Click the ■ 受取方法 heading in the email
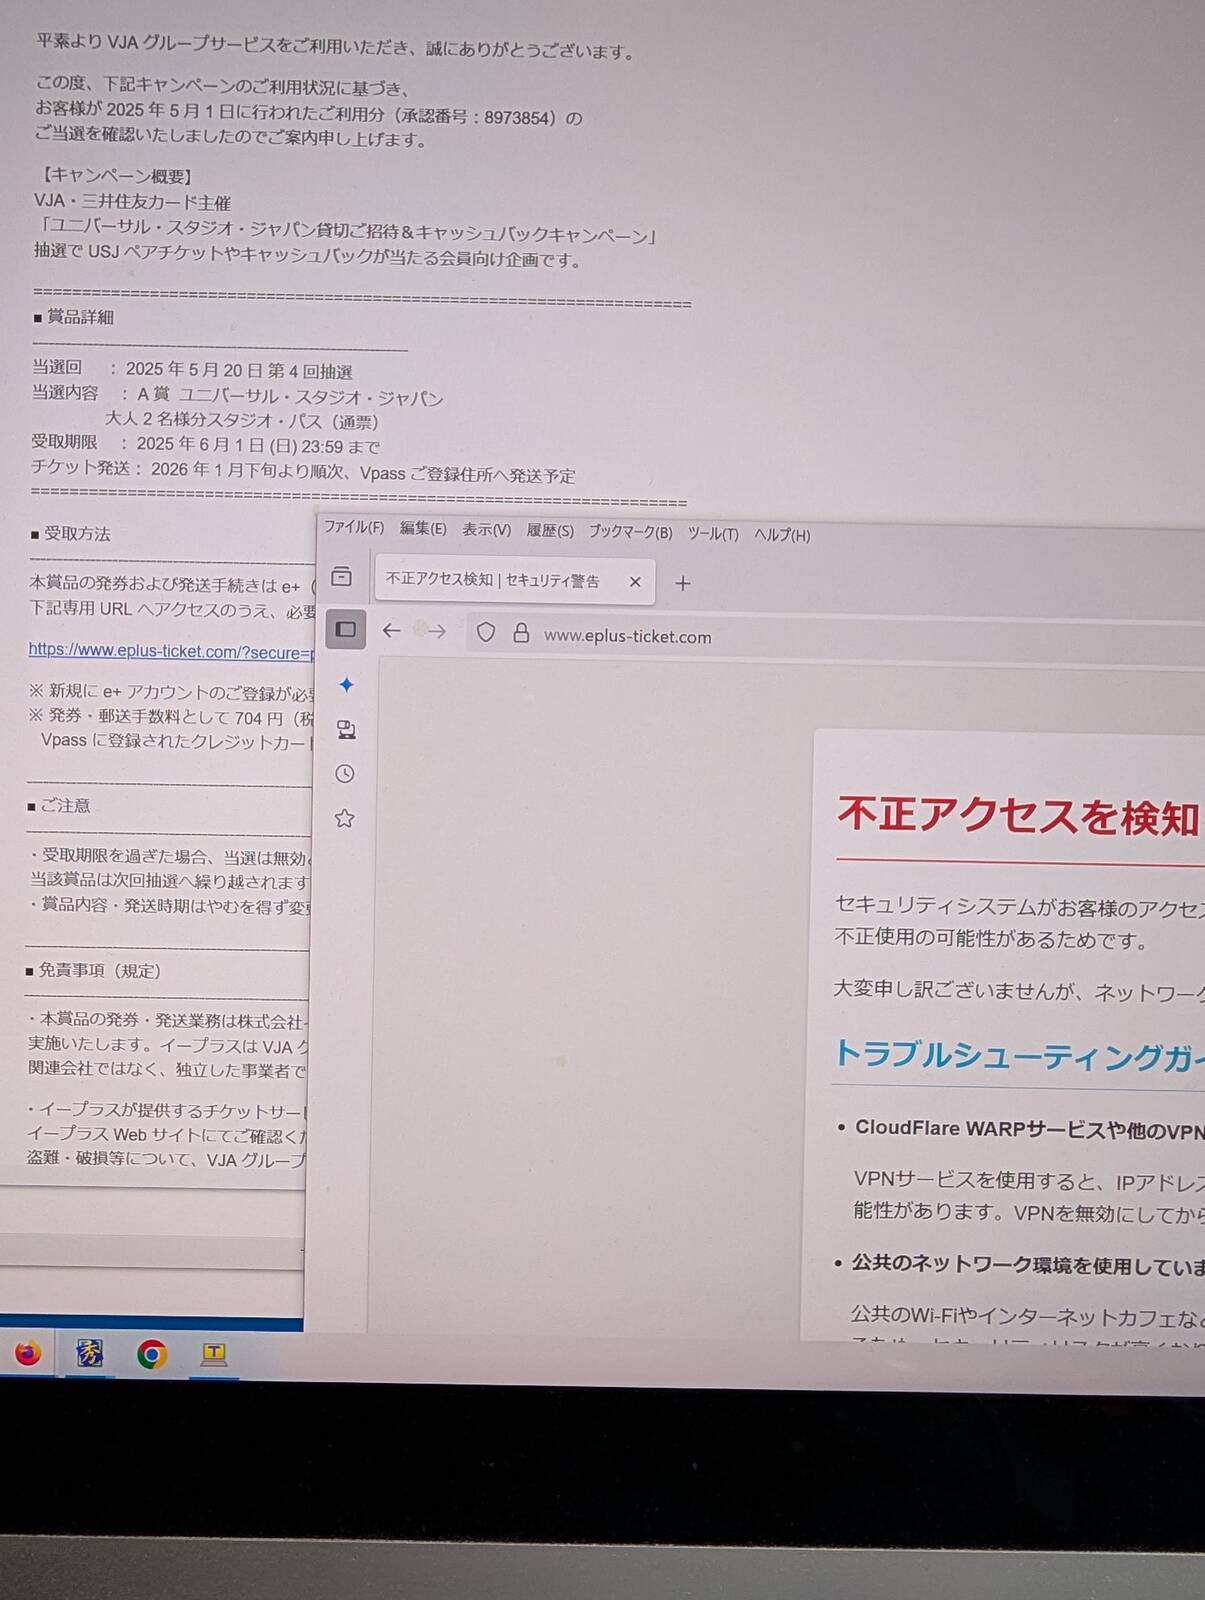 coord(70,534)
